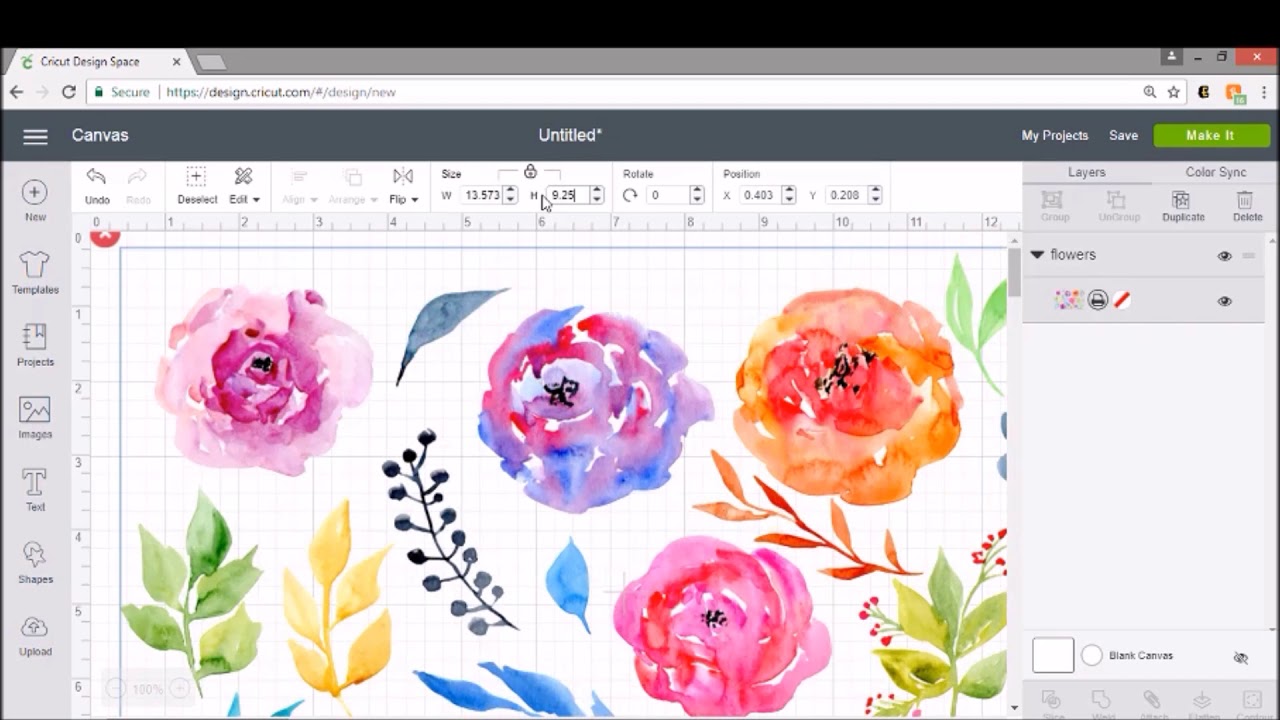Click the UnGroup layers icon
This screenshot has width=1280, height=720.
tap(1118, 206)
